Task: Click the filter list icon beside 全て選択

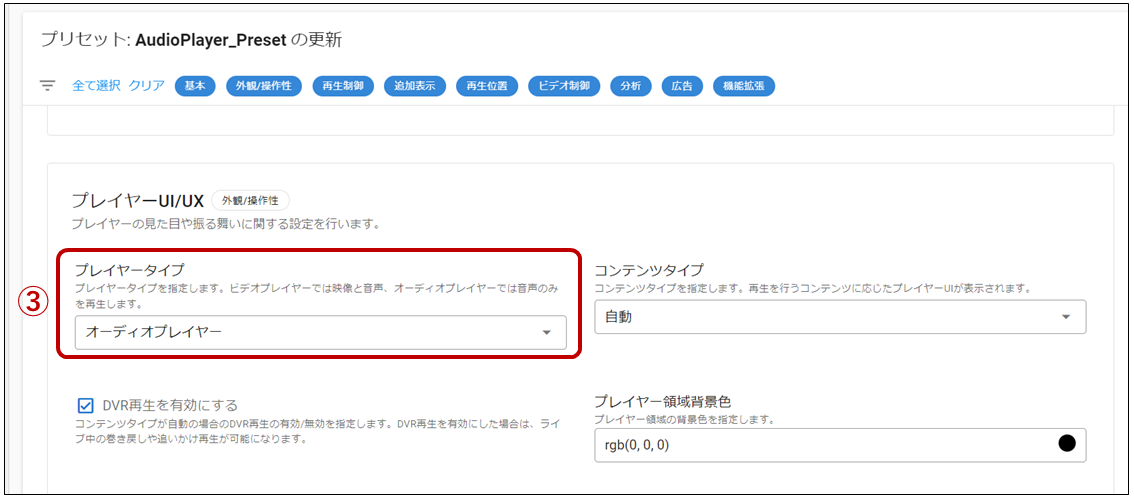Action: coord(47,86)
